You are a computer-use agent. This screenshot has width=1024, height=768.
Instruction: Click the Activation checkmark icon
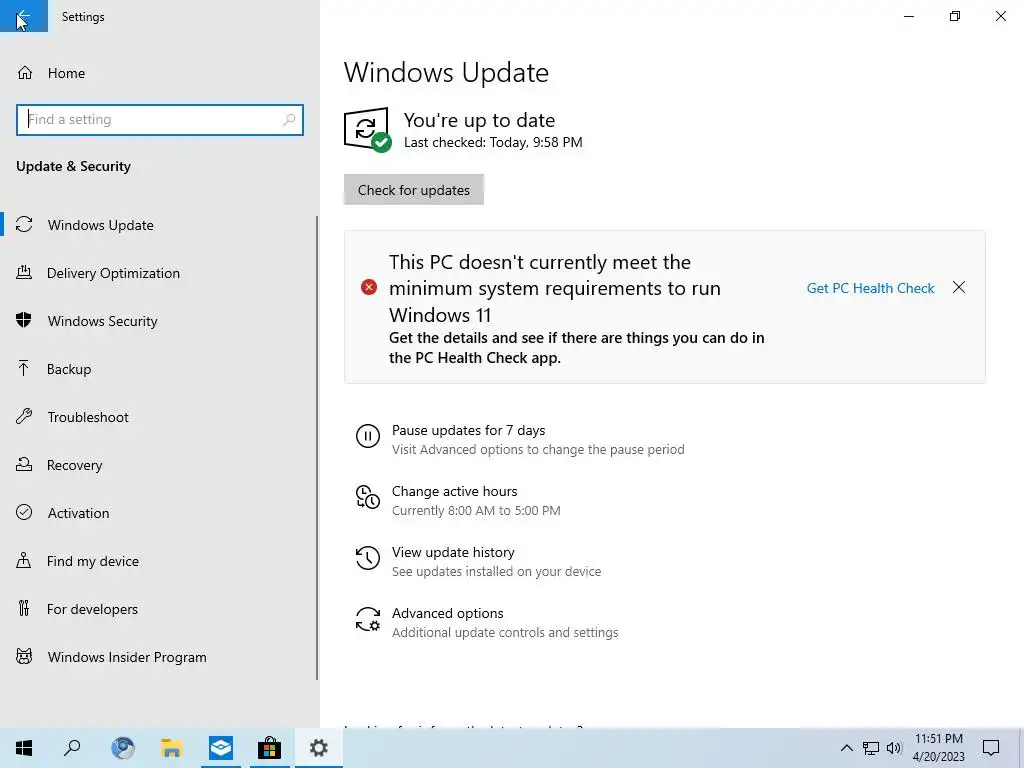click(24, 512)
